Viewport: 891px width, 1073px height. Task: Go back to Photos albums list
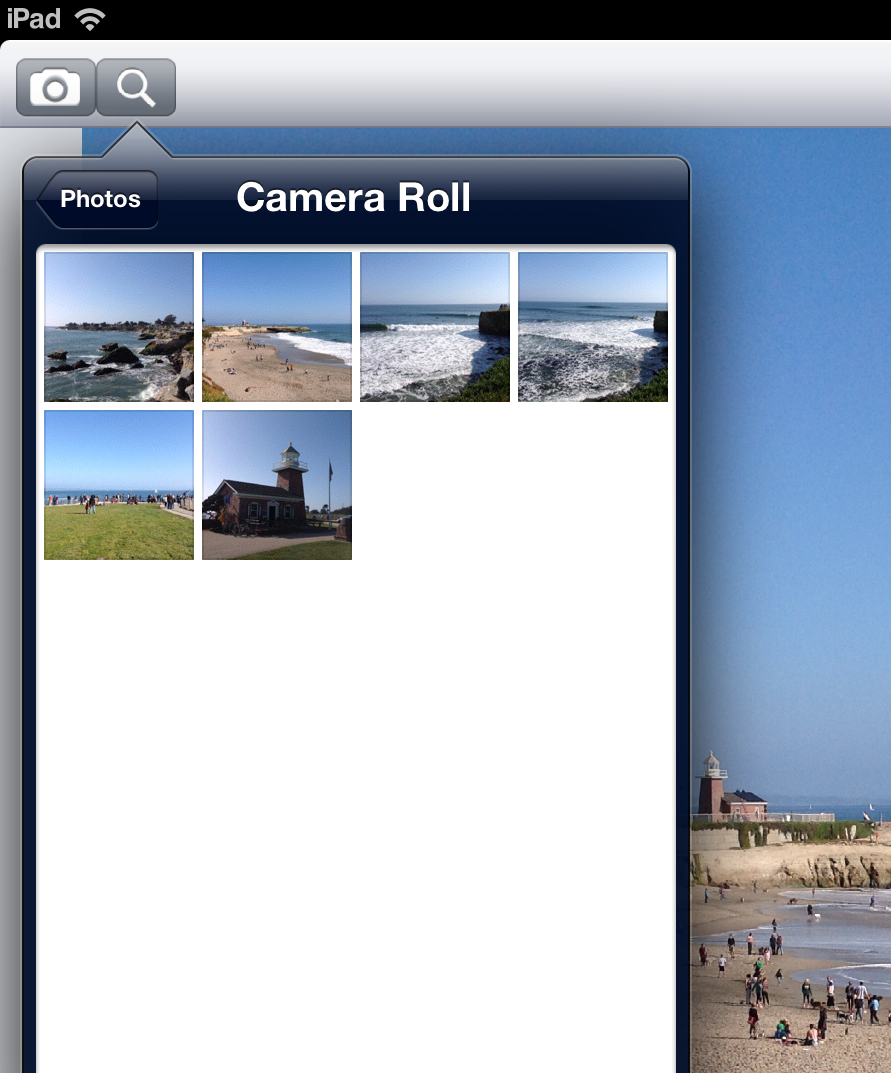pos(97,199)
